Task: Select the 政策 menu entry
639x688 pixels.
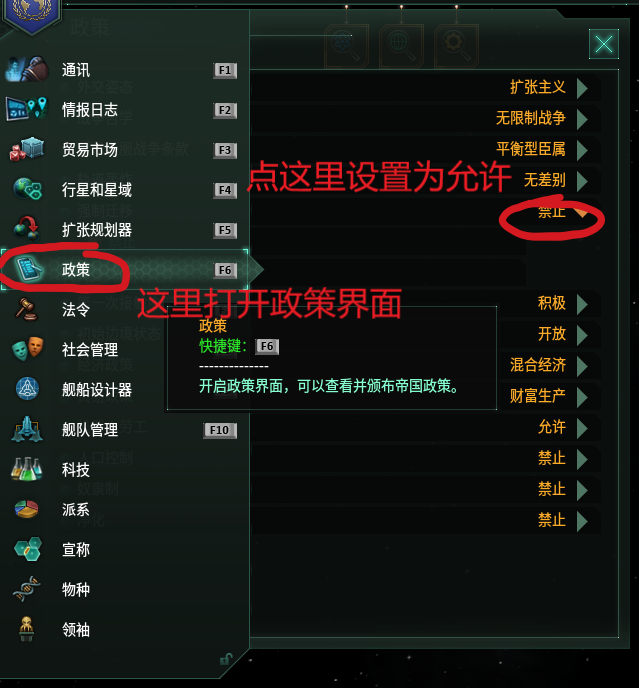Action: [125, 269]
